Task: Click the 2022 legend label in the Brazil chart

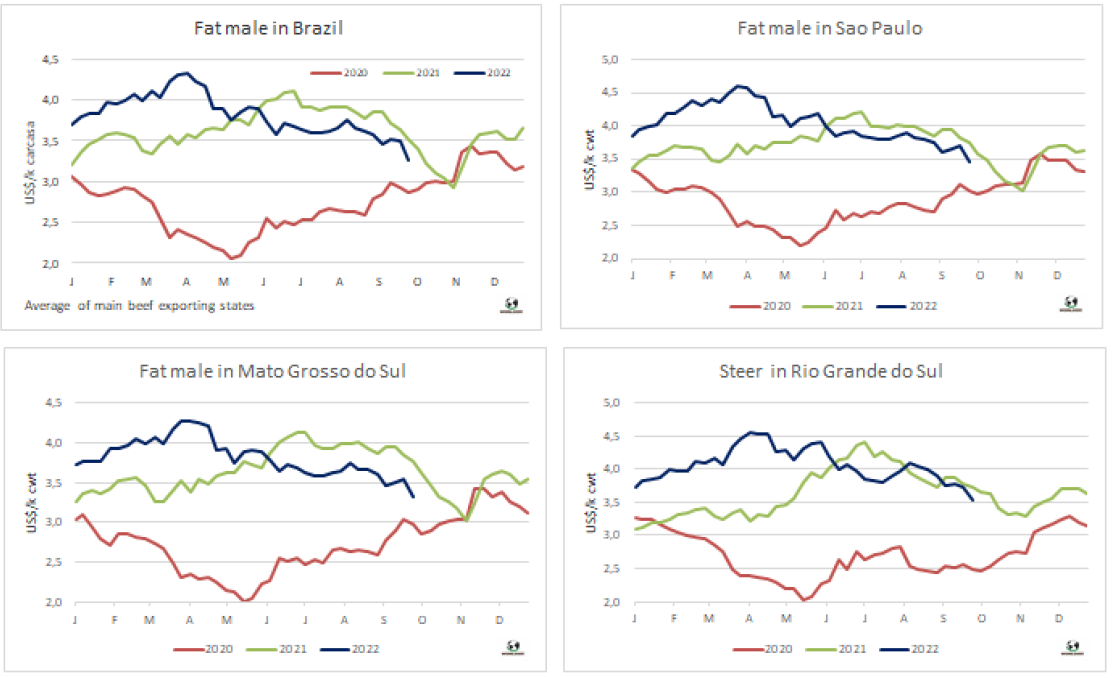Action: tap(498, 74)
